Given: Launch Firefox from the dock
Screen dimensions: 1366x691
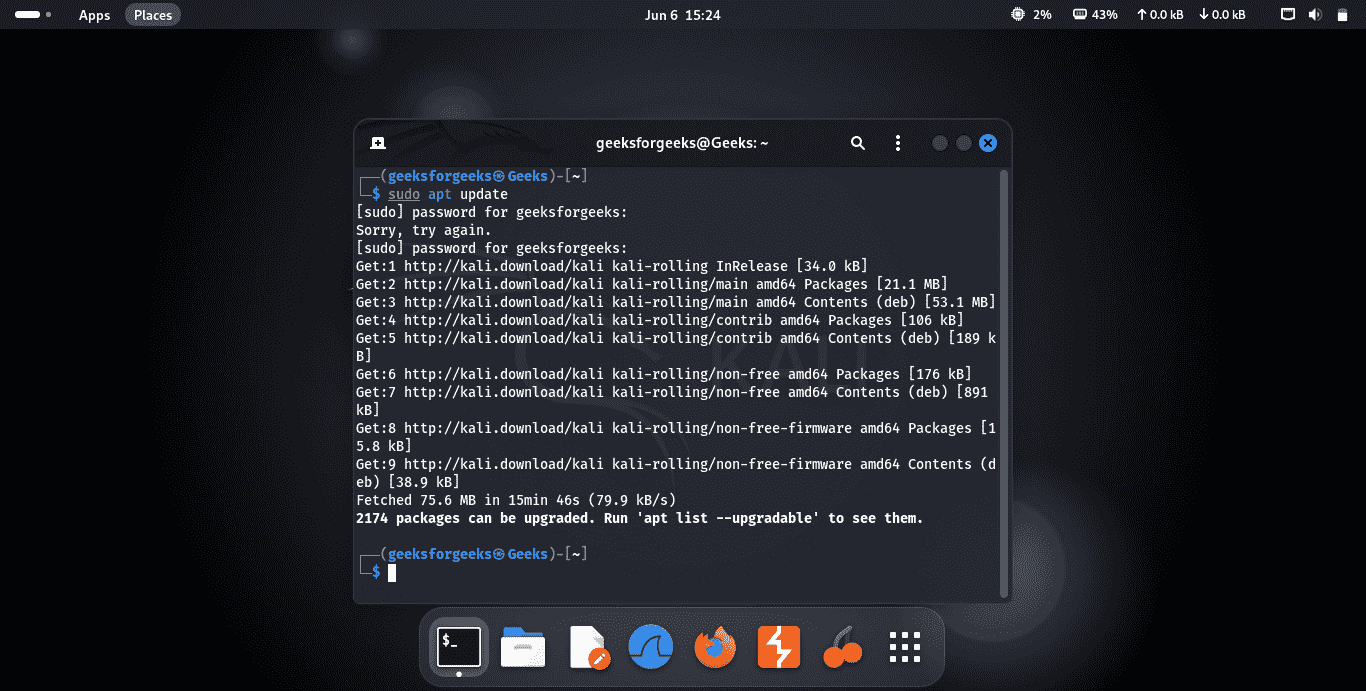Looking at the screenshot, I should 714,648.
